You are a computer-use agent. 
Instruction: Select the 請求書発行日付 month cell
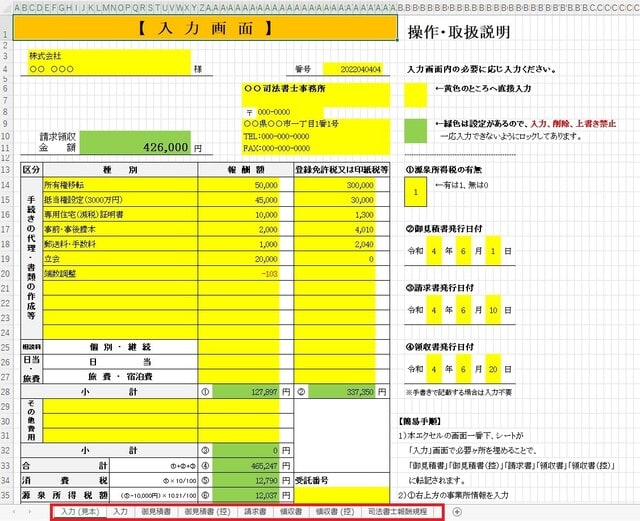[463, 310]
